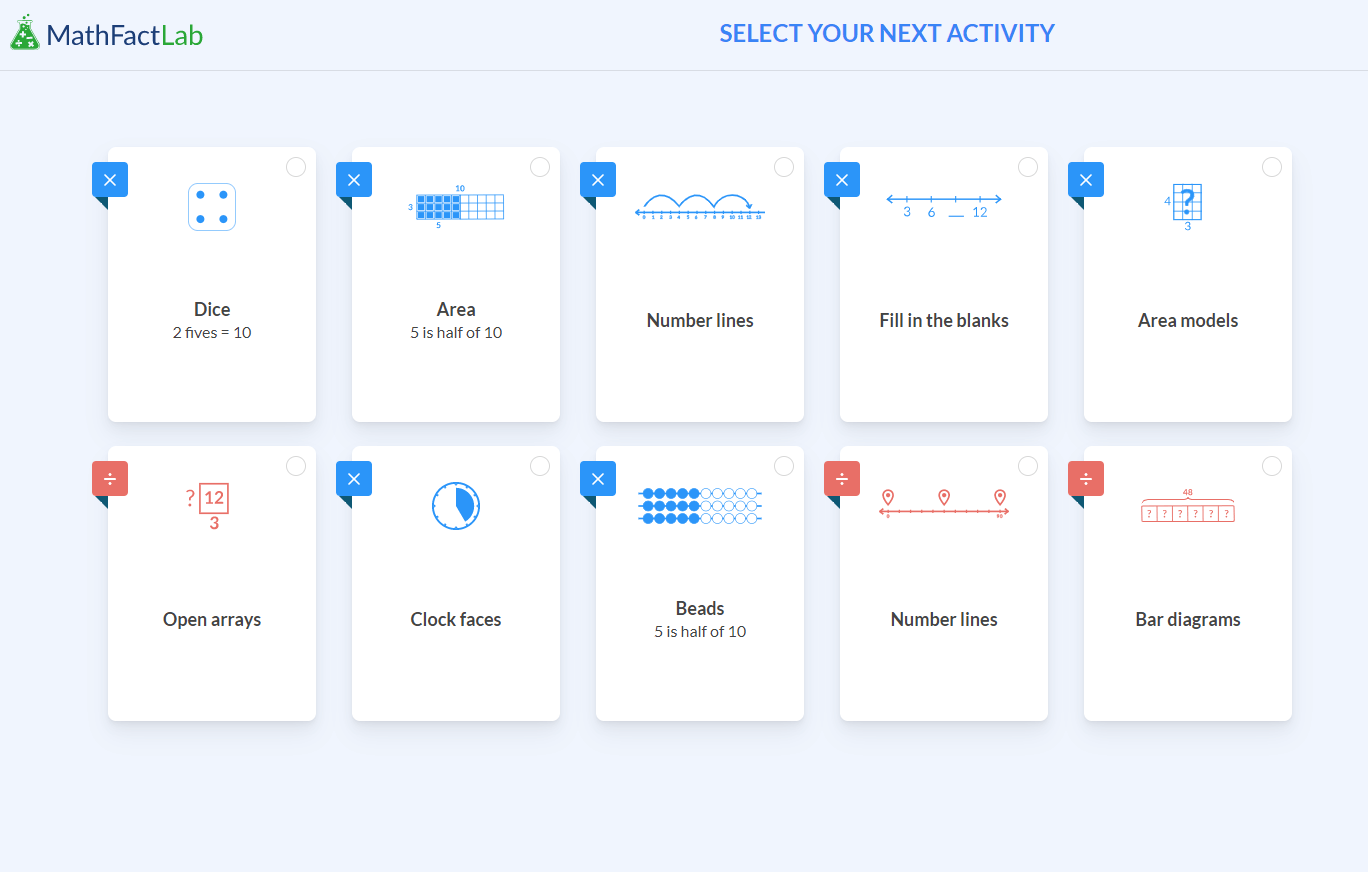Select the radio circle on Clock faces card
This screenshot has width=1368, height=872.
pyautogui.click(x=540, y=466)
